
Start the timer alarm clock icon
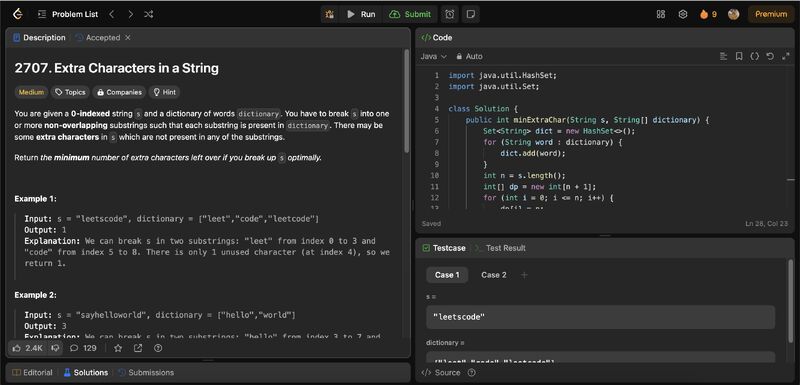click(x=449, y=14)
